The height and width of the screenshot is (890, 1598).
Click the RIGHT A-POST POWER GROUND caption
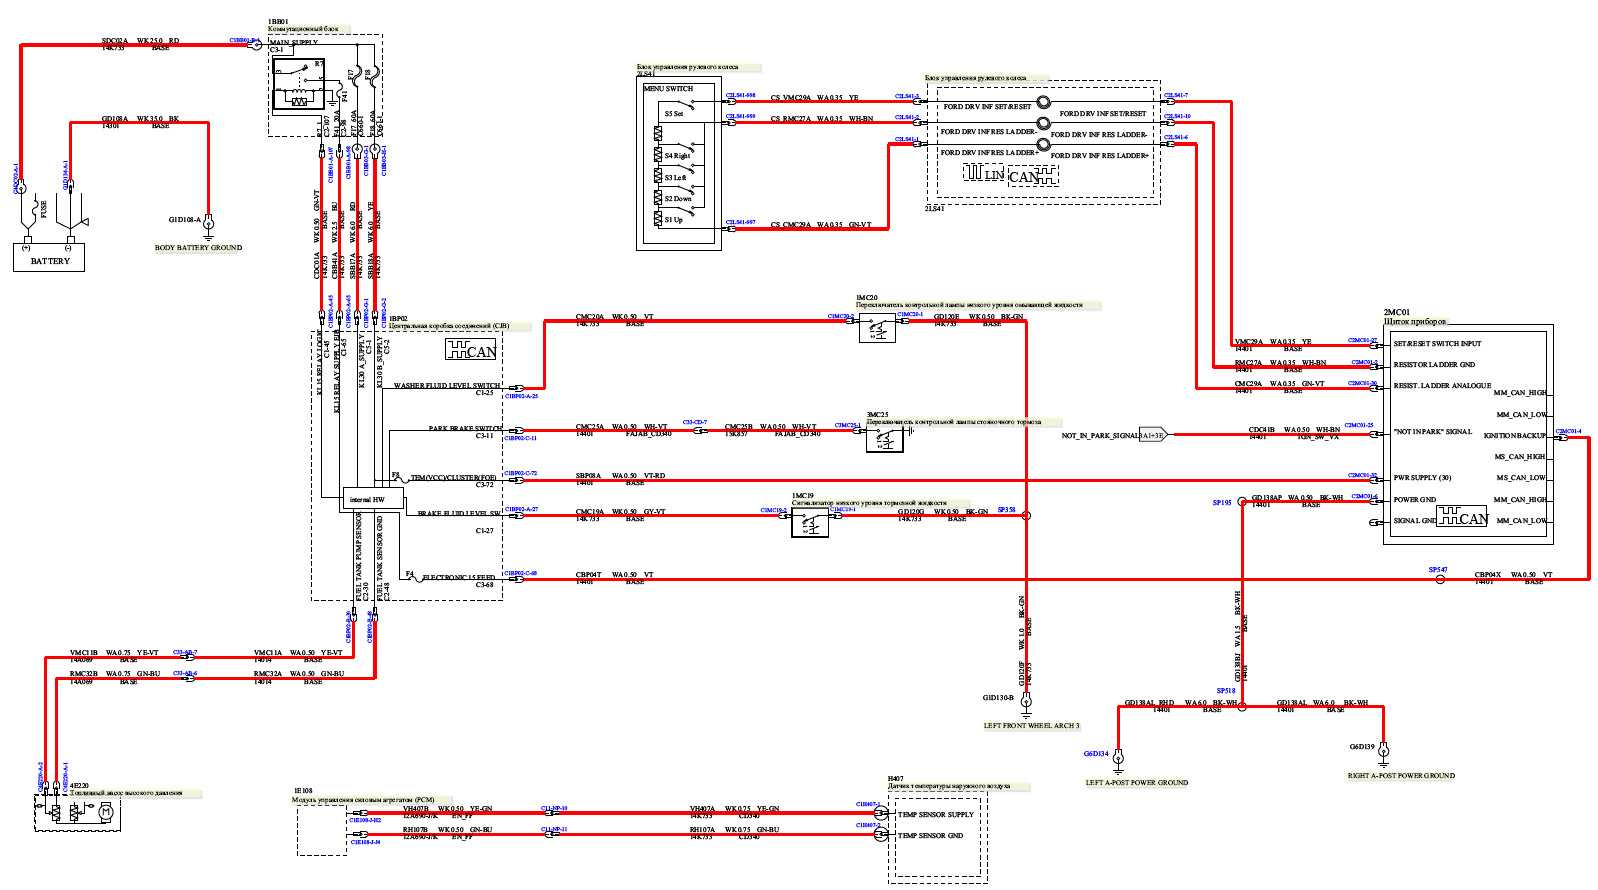pos(1401,775)
